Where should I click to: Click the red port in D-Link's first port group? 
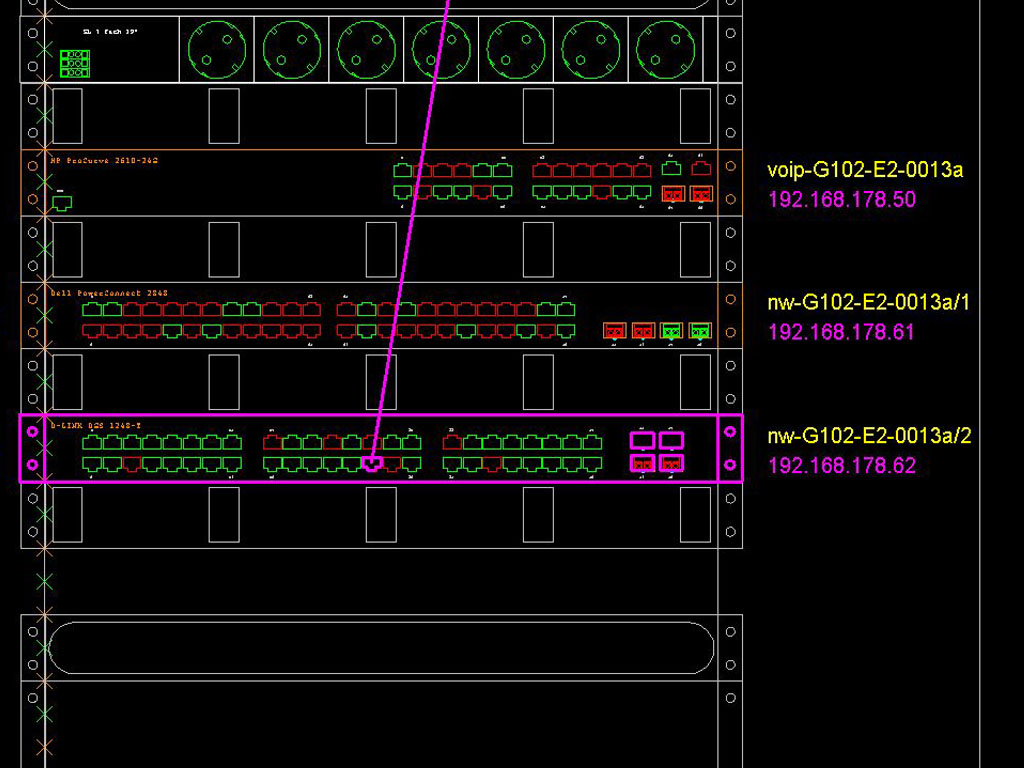tap(132, 464)
